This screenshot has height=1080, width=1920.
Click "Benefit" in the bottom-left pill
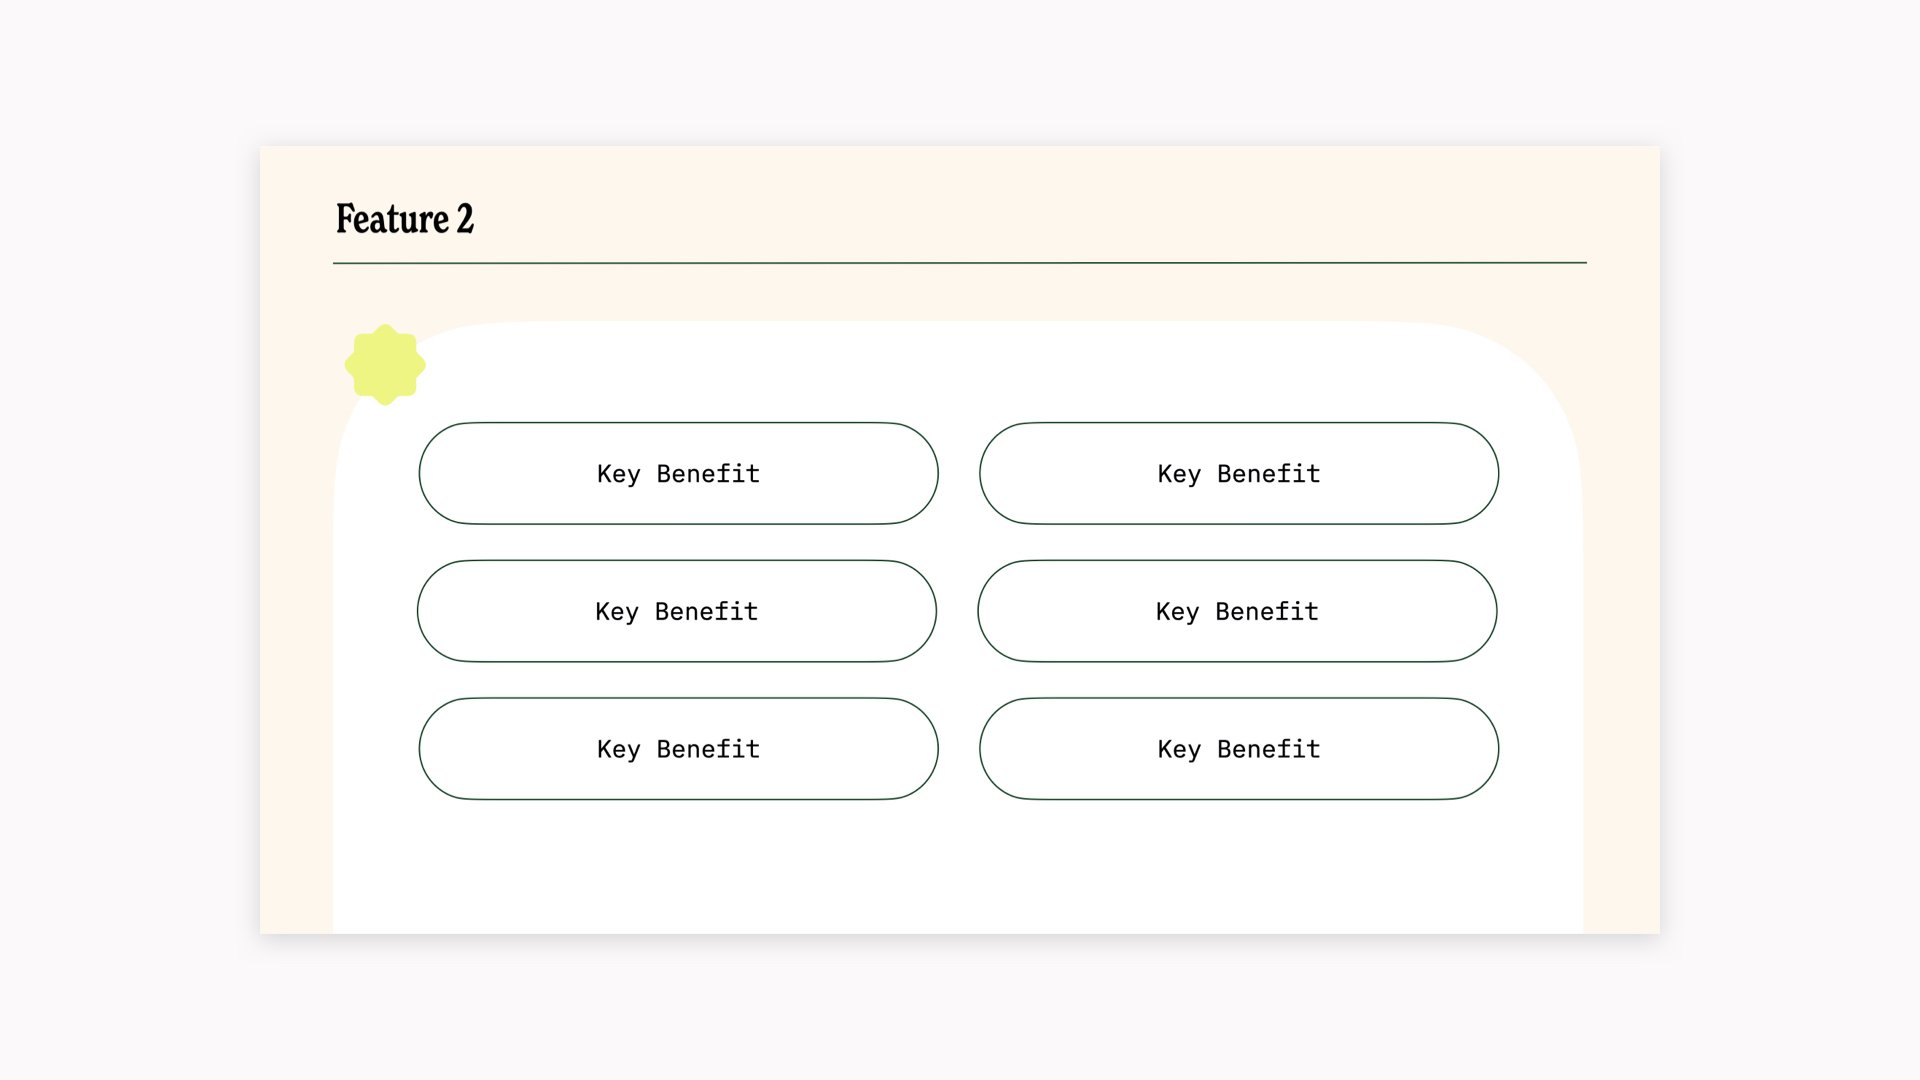point(708,749)
